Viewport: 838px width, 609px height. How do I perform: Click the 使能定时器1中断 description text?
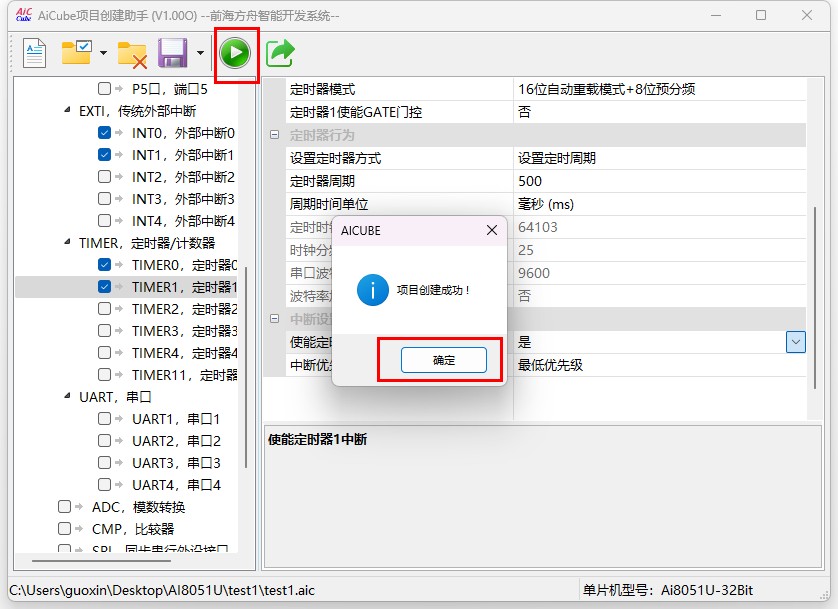[317, 440]
